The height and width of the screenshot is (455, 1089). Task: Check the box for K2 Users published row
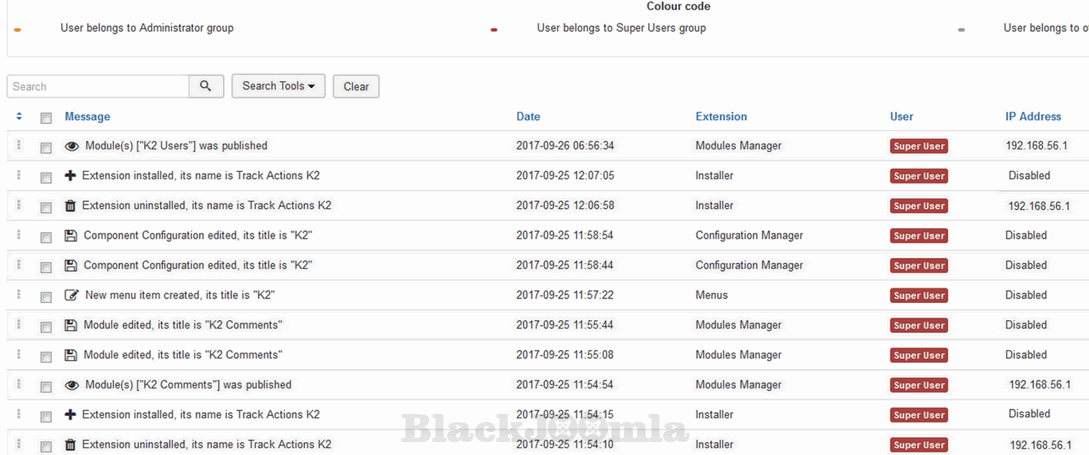click(x=46, y=147)
